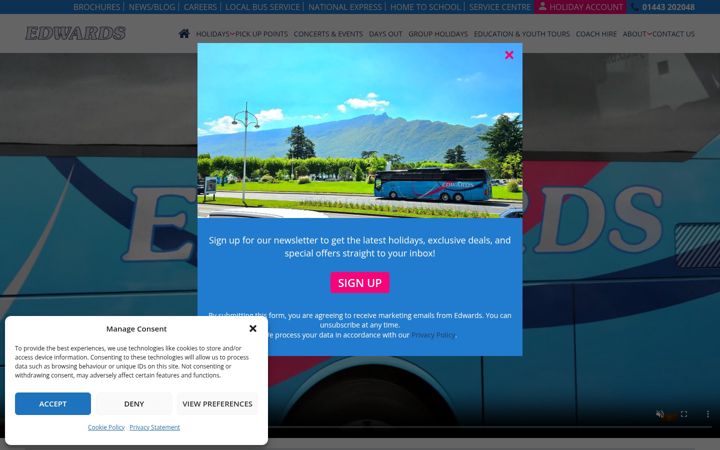Click the Edwards logo
This screenshot has width=720, height=450.
click(75, 33)
